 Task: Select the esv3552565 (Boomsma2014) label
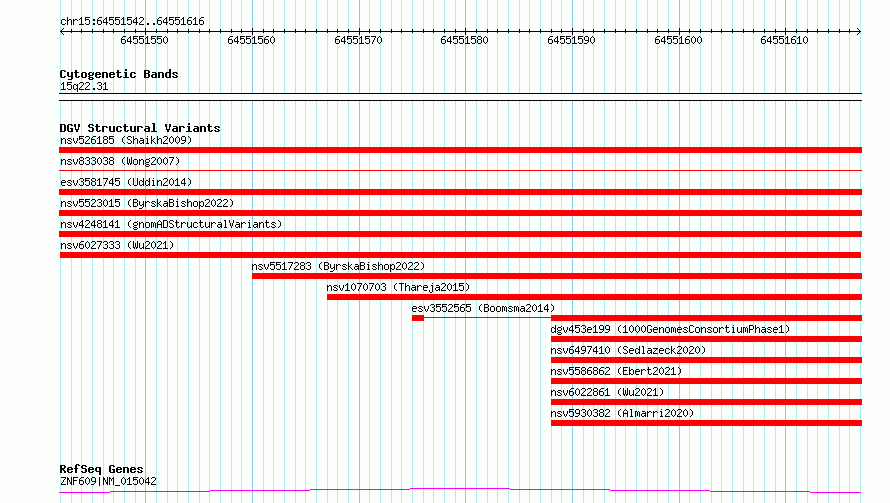[483, 308]
